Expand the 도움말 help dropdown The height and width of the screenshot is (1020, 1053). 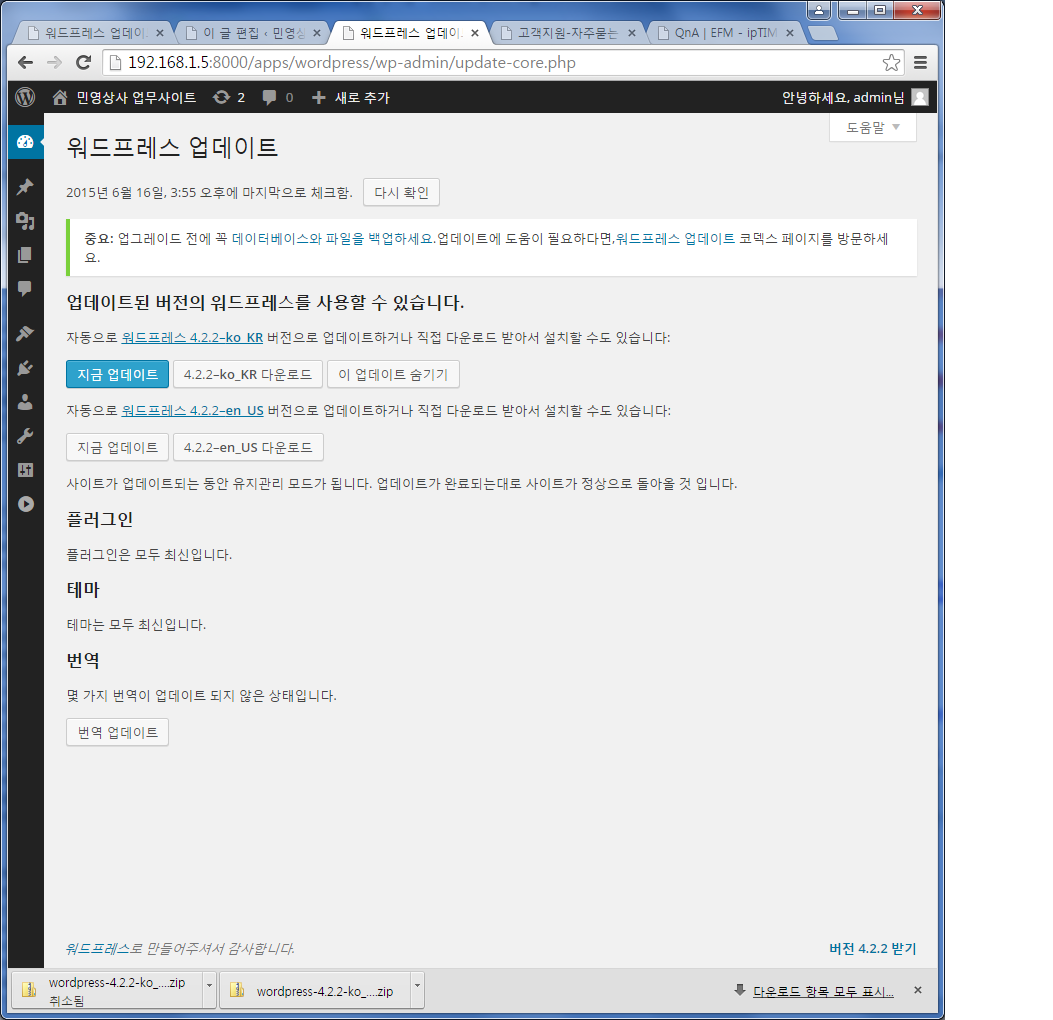872,127
